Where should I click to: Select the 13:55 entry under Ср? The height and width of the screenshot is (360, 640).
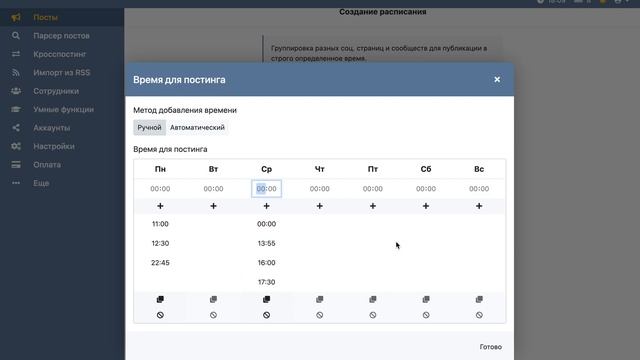[x=266, y=243]
